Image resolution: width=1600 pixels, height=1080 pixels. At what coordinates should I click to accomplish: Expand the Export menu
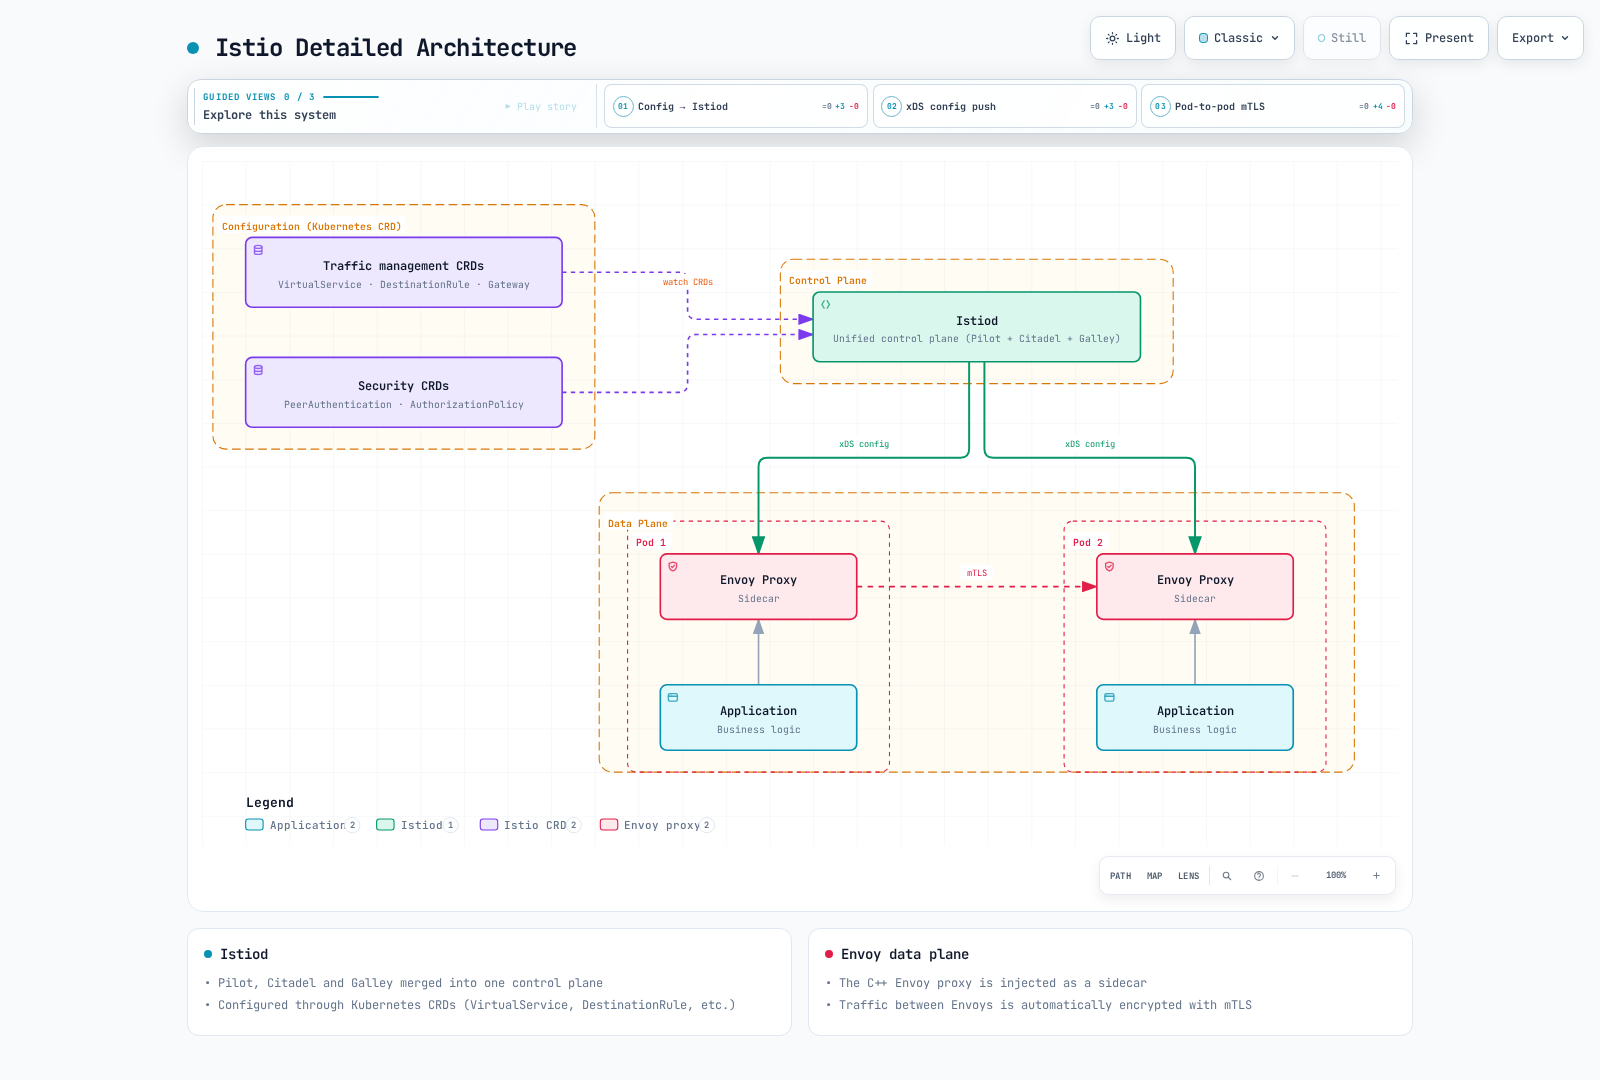[x=1540, y=38]
